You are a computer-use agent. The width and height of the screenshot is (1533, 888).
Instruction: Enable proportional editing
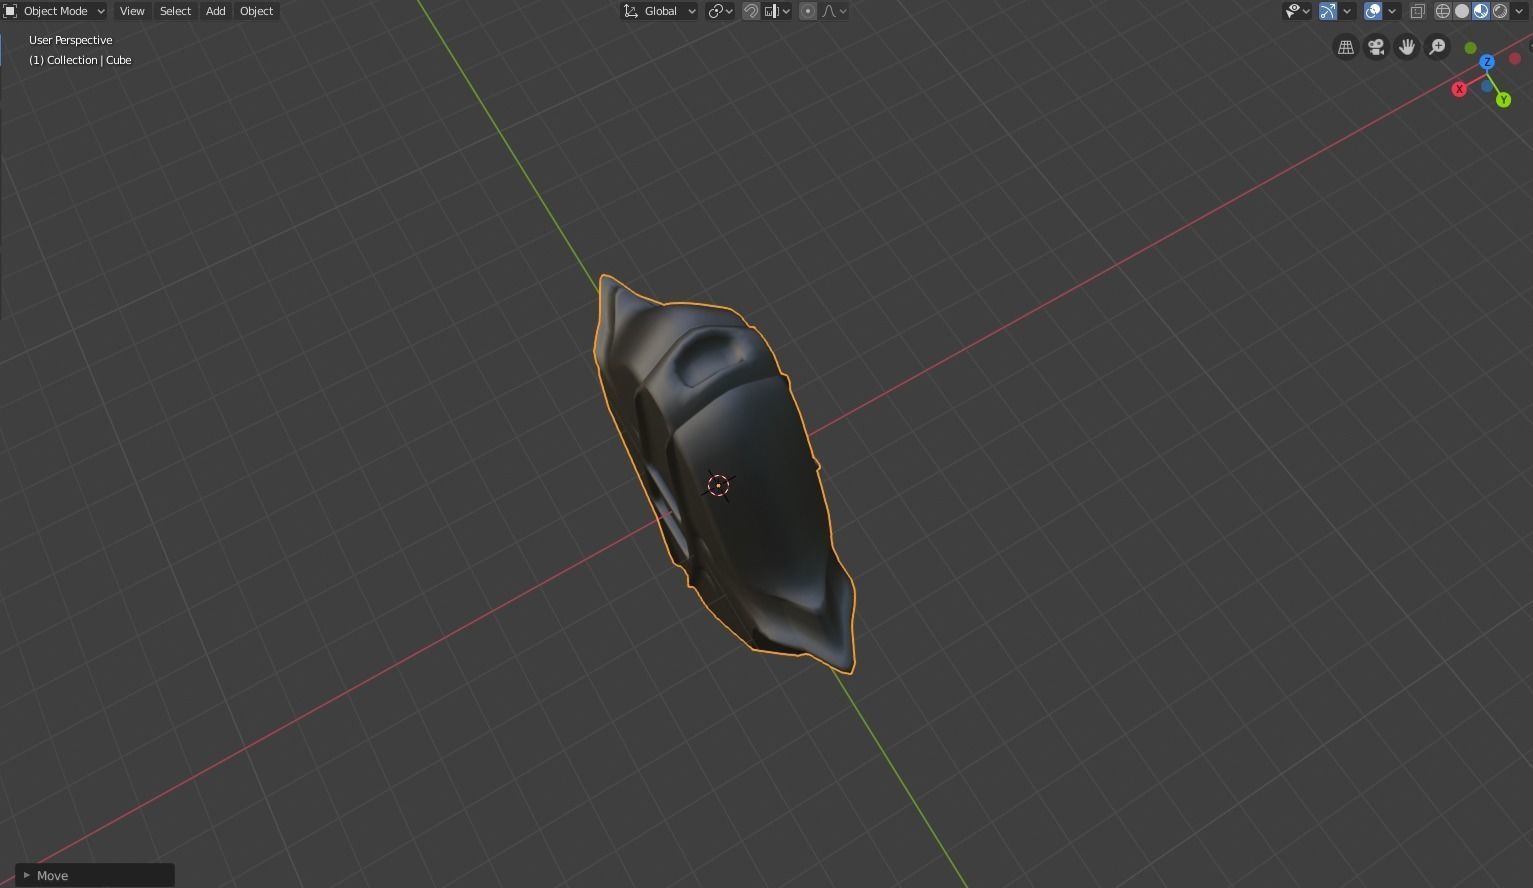(807, 11)
